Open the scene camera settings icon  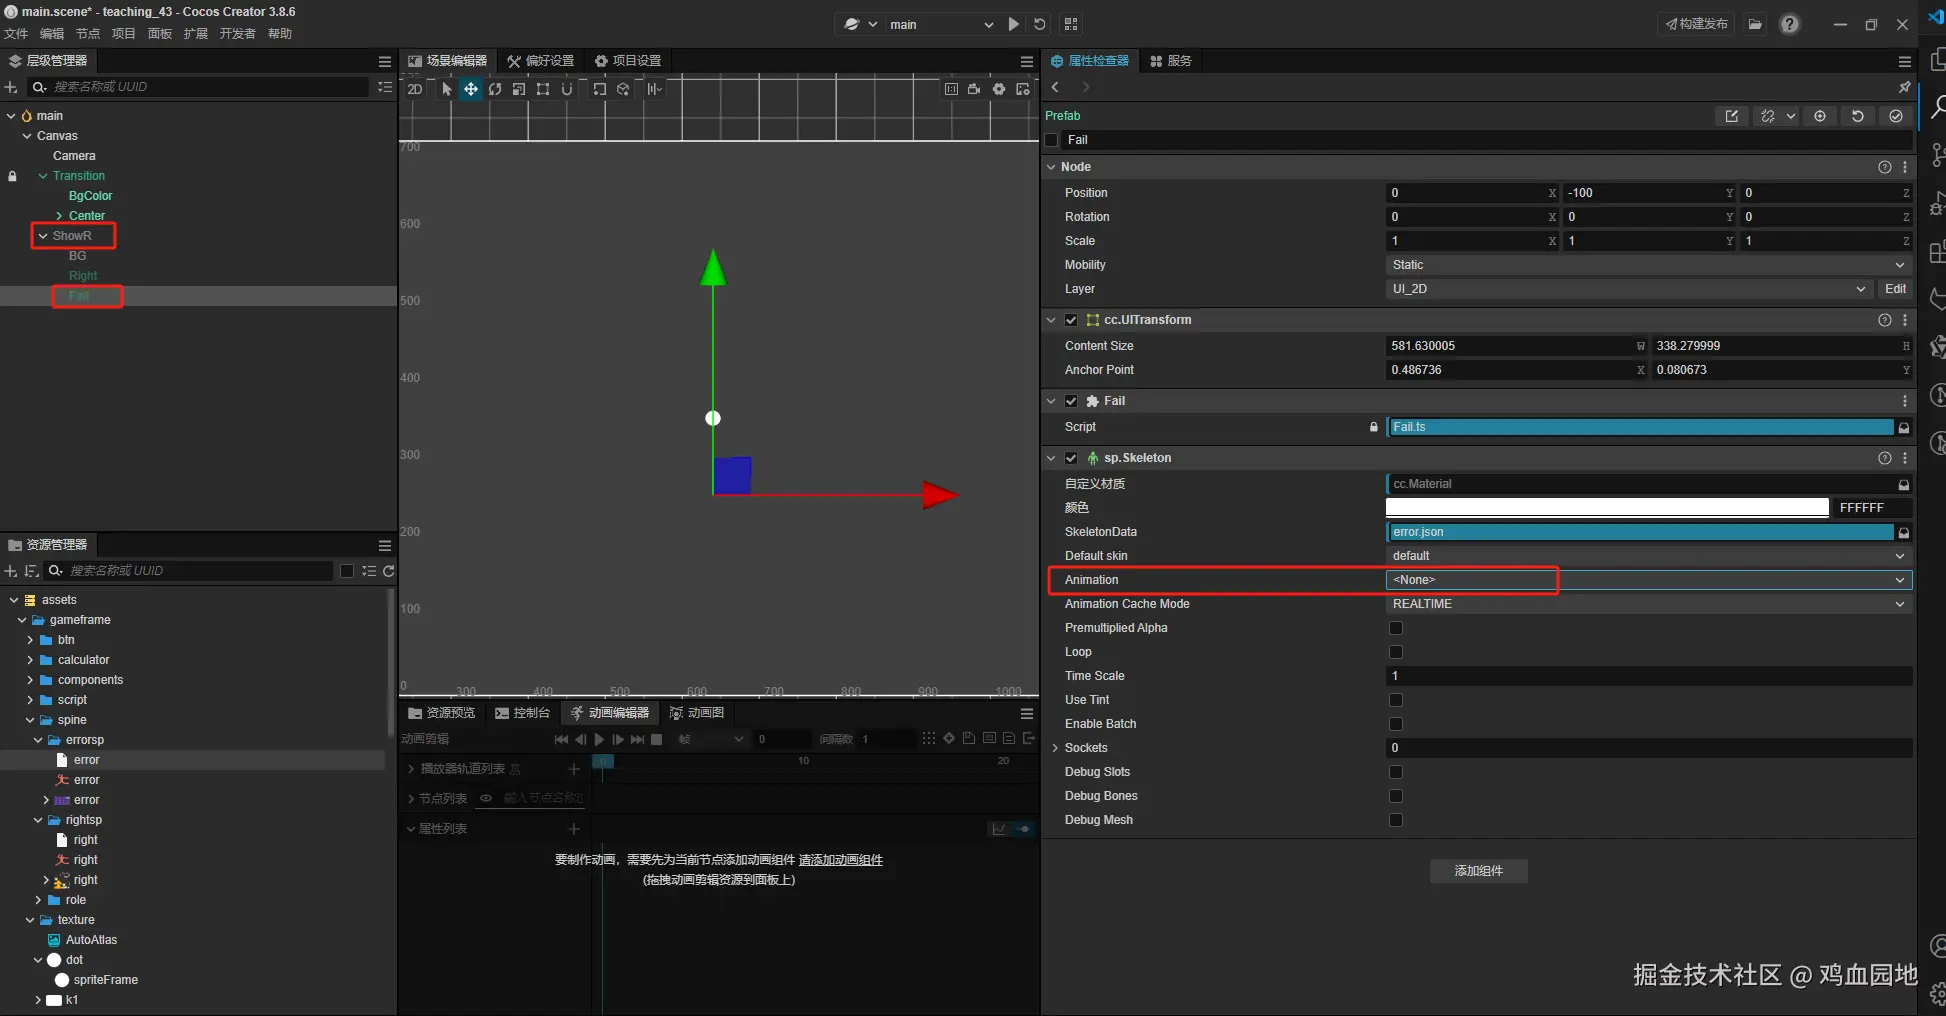974,89
